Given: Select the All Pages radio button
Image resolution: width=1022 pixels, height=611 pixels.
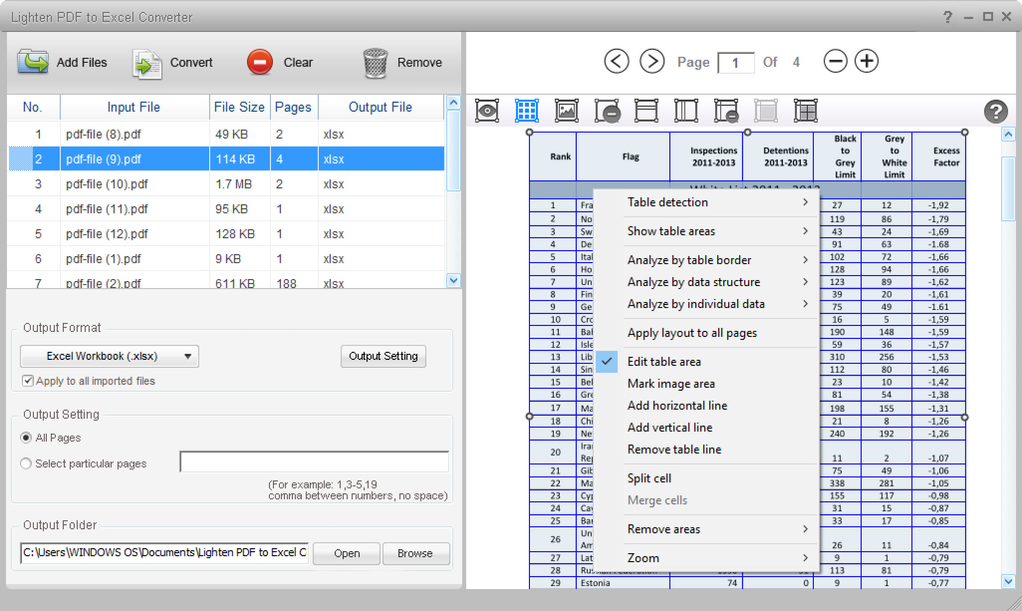Looking at the screenshot, I should (x=26, y=438).
